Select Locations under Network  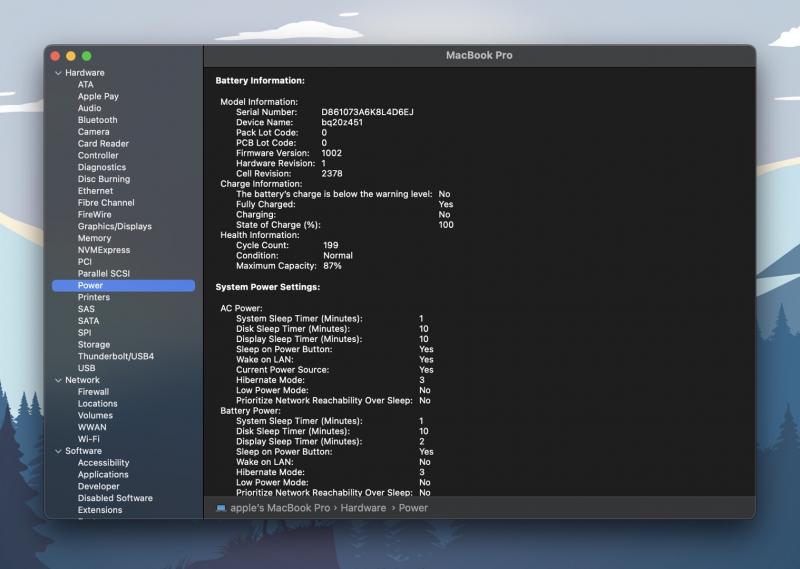click(x=97, y=404)
